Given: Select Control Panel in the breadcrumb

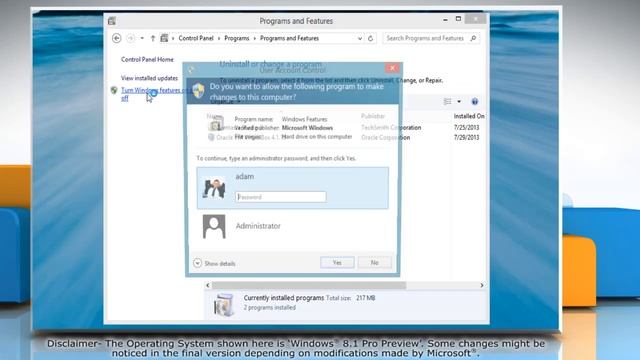Looking at the screenshot, I should pos(196,38).
